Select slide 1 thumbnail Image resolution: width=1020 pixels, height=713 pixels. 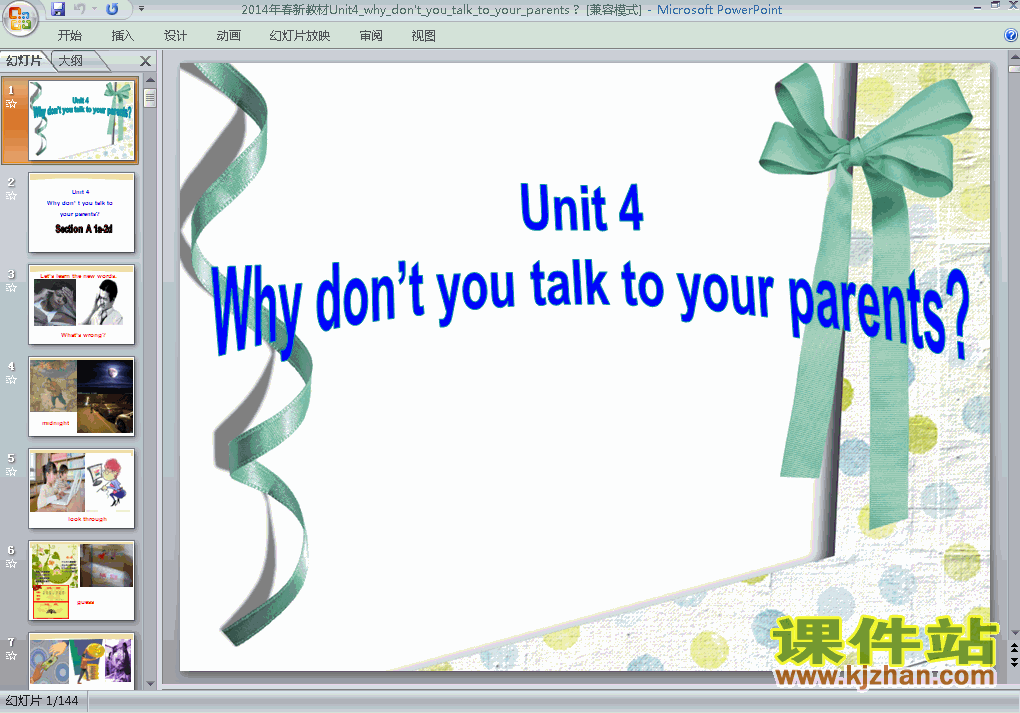pos(82,120)
